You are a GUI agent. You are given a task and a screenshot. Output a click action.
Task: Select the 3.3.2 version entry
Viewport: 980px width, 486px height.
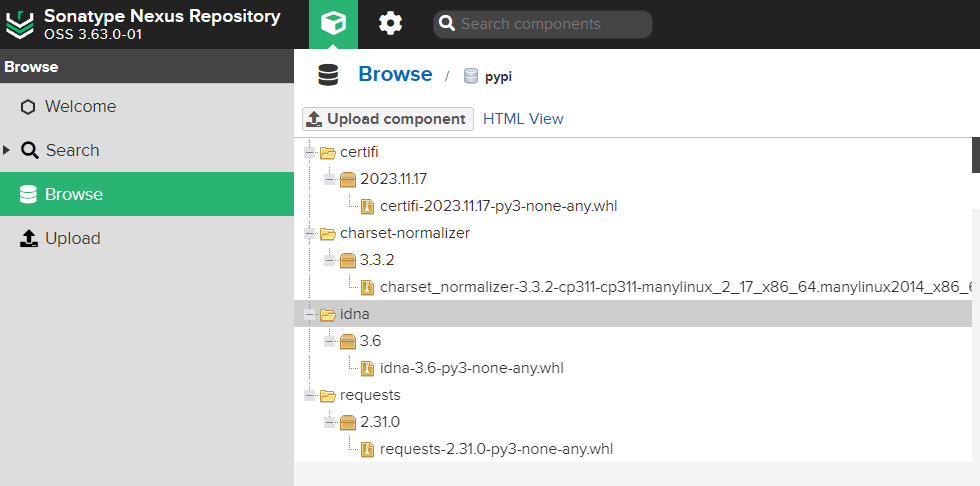(x=377, y=260)
